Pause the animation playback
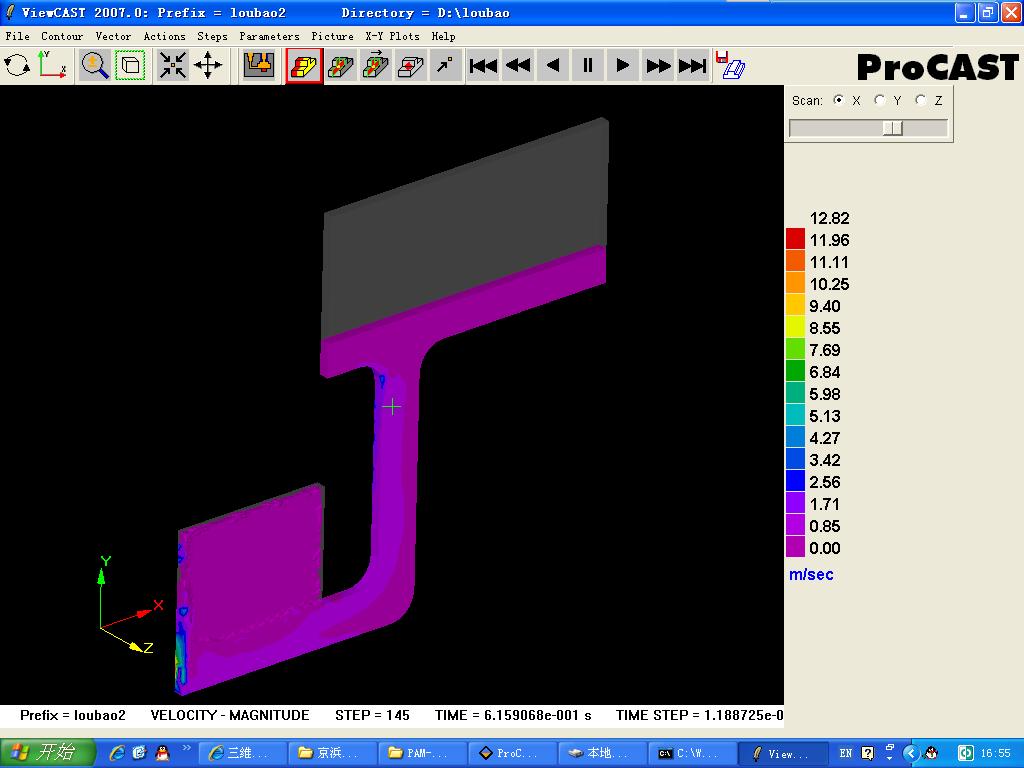Viewport: 1024px width, 768px height. (x=588, y=65)
